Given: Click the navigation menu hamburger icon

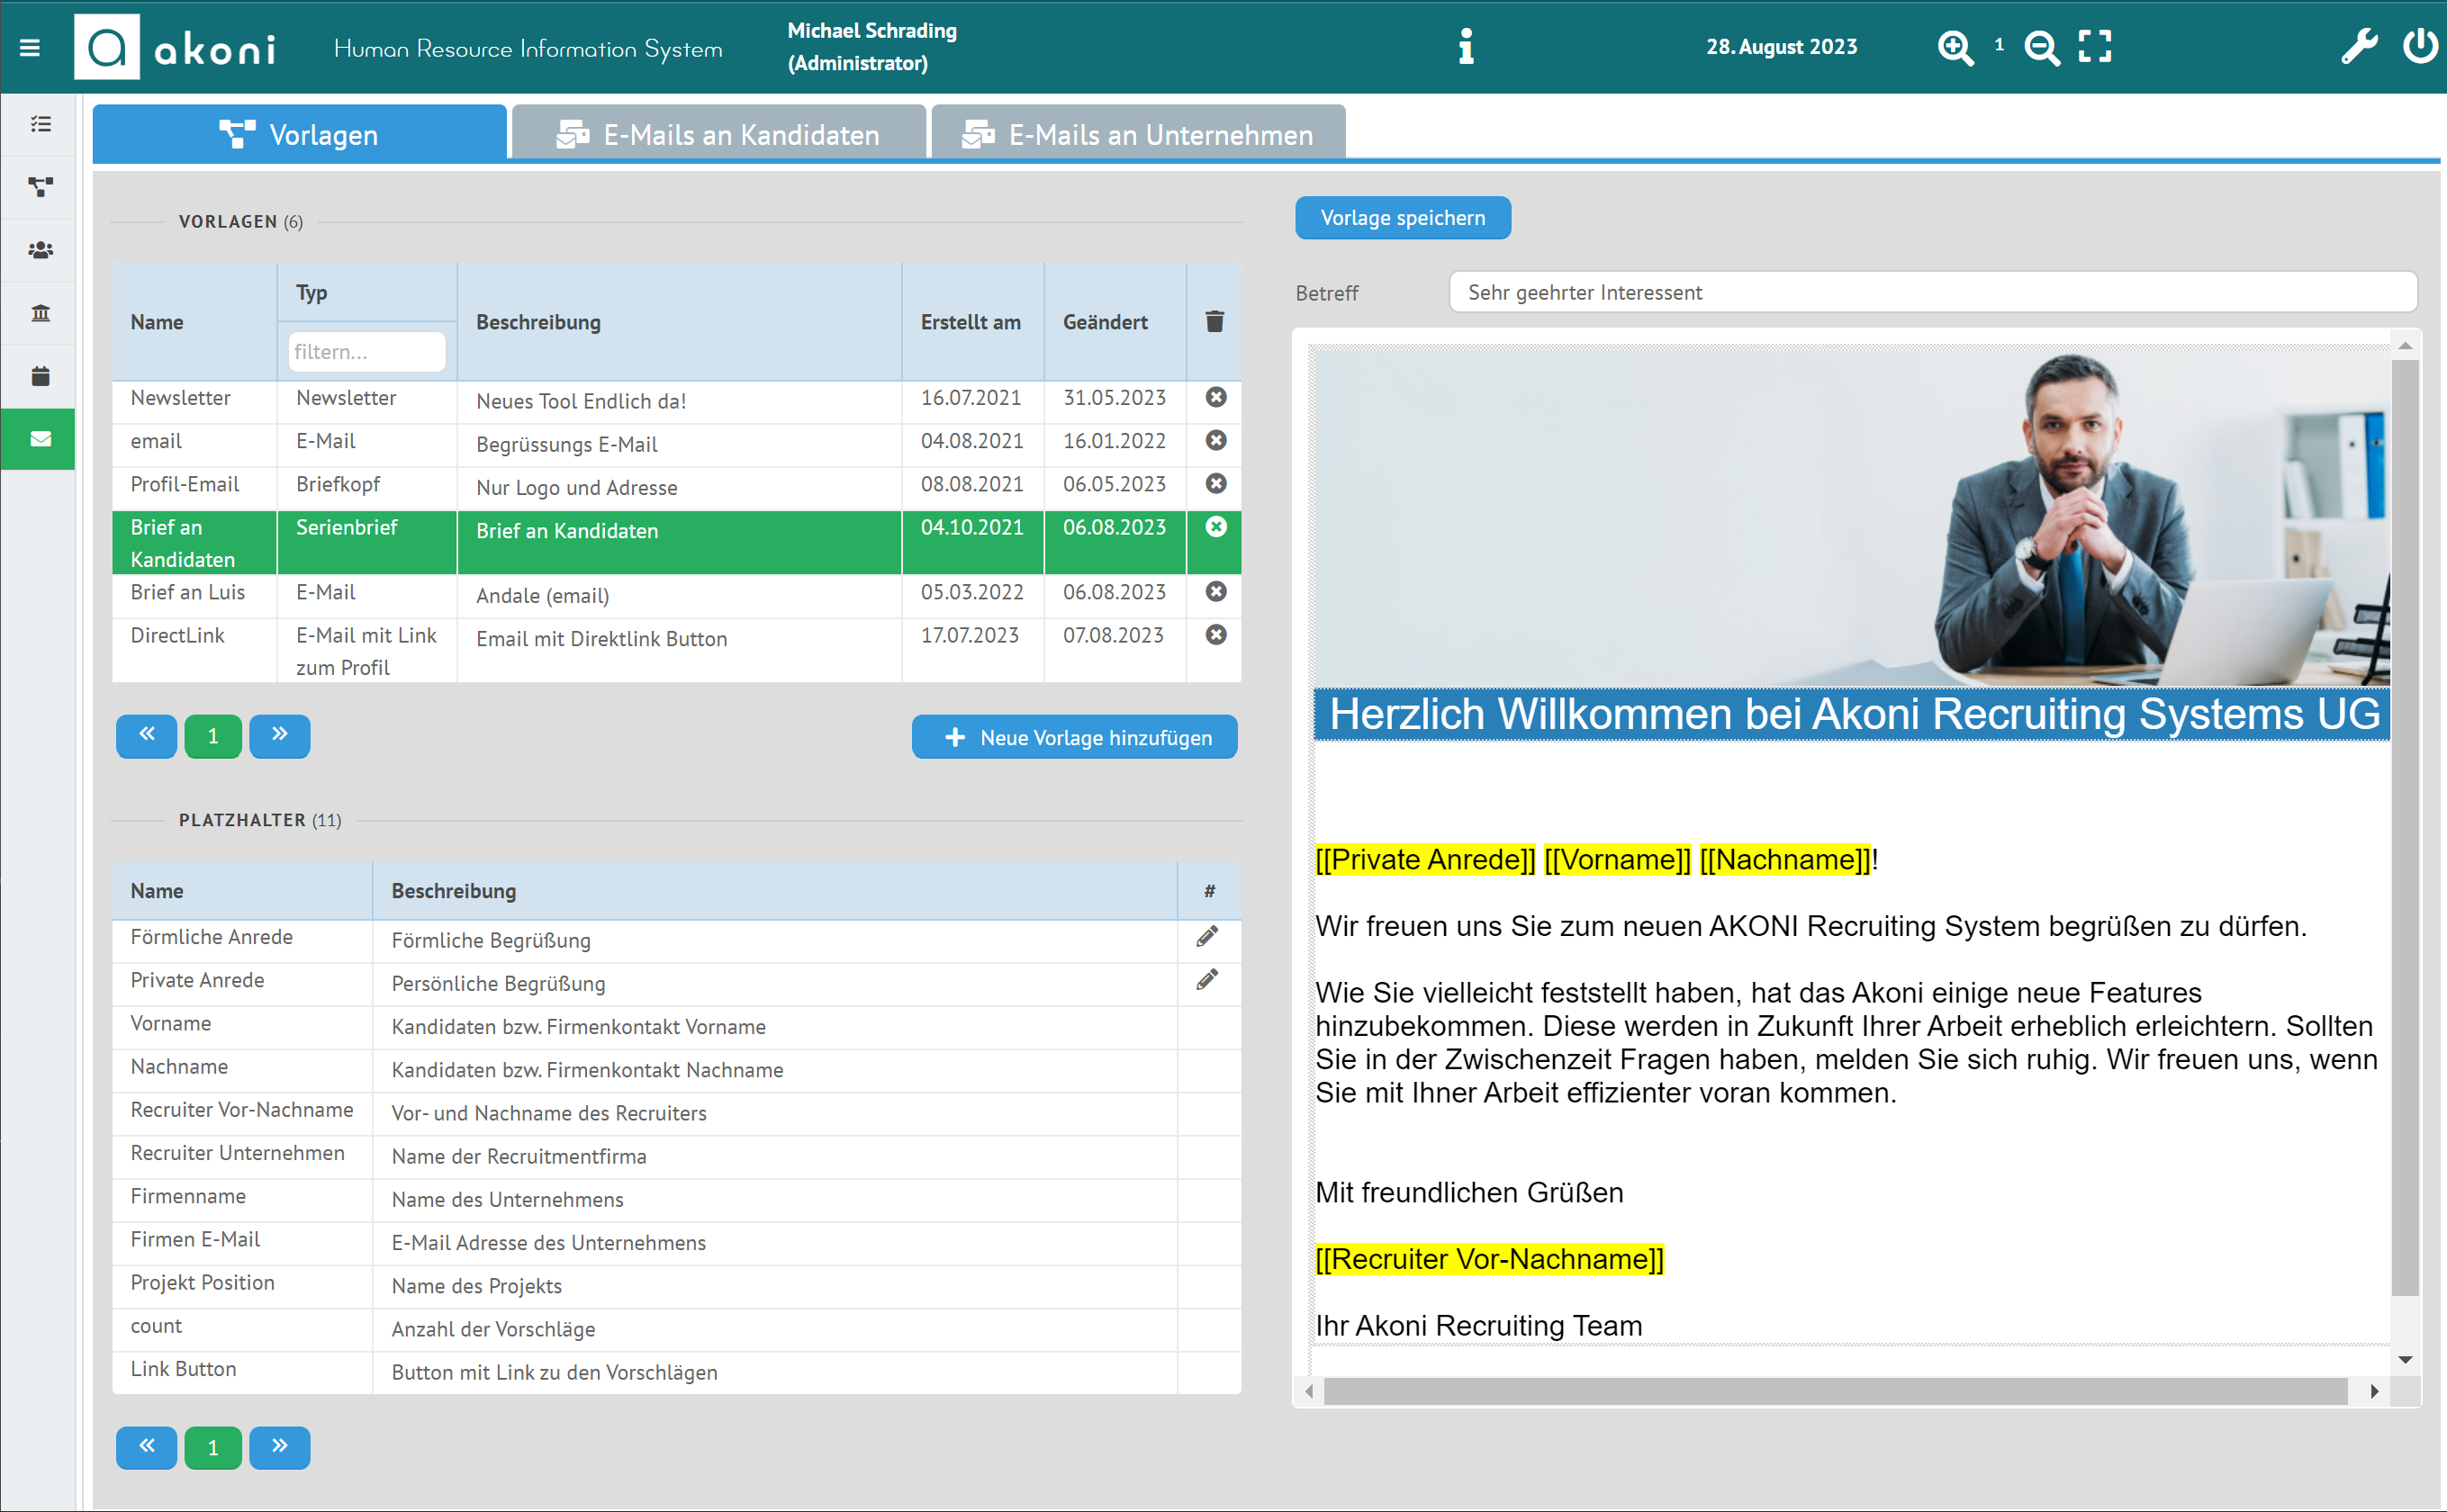Looking at the screenshot, I should pos(30,45).
